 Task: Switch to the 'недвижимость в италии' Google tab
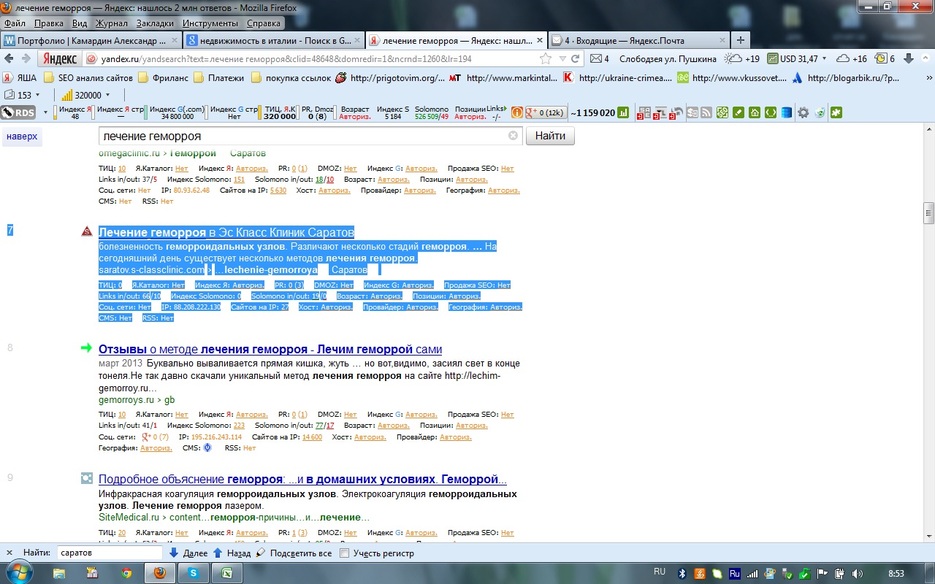(x=273, y=41)
